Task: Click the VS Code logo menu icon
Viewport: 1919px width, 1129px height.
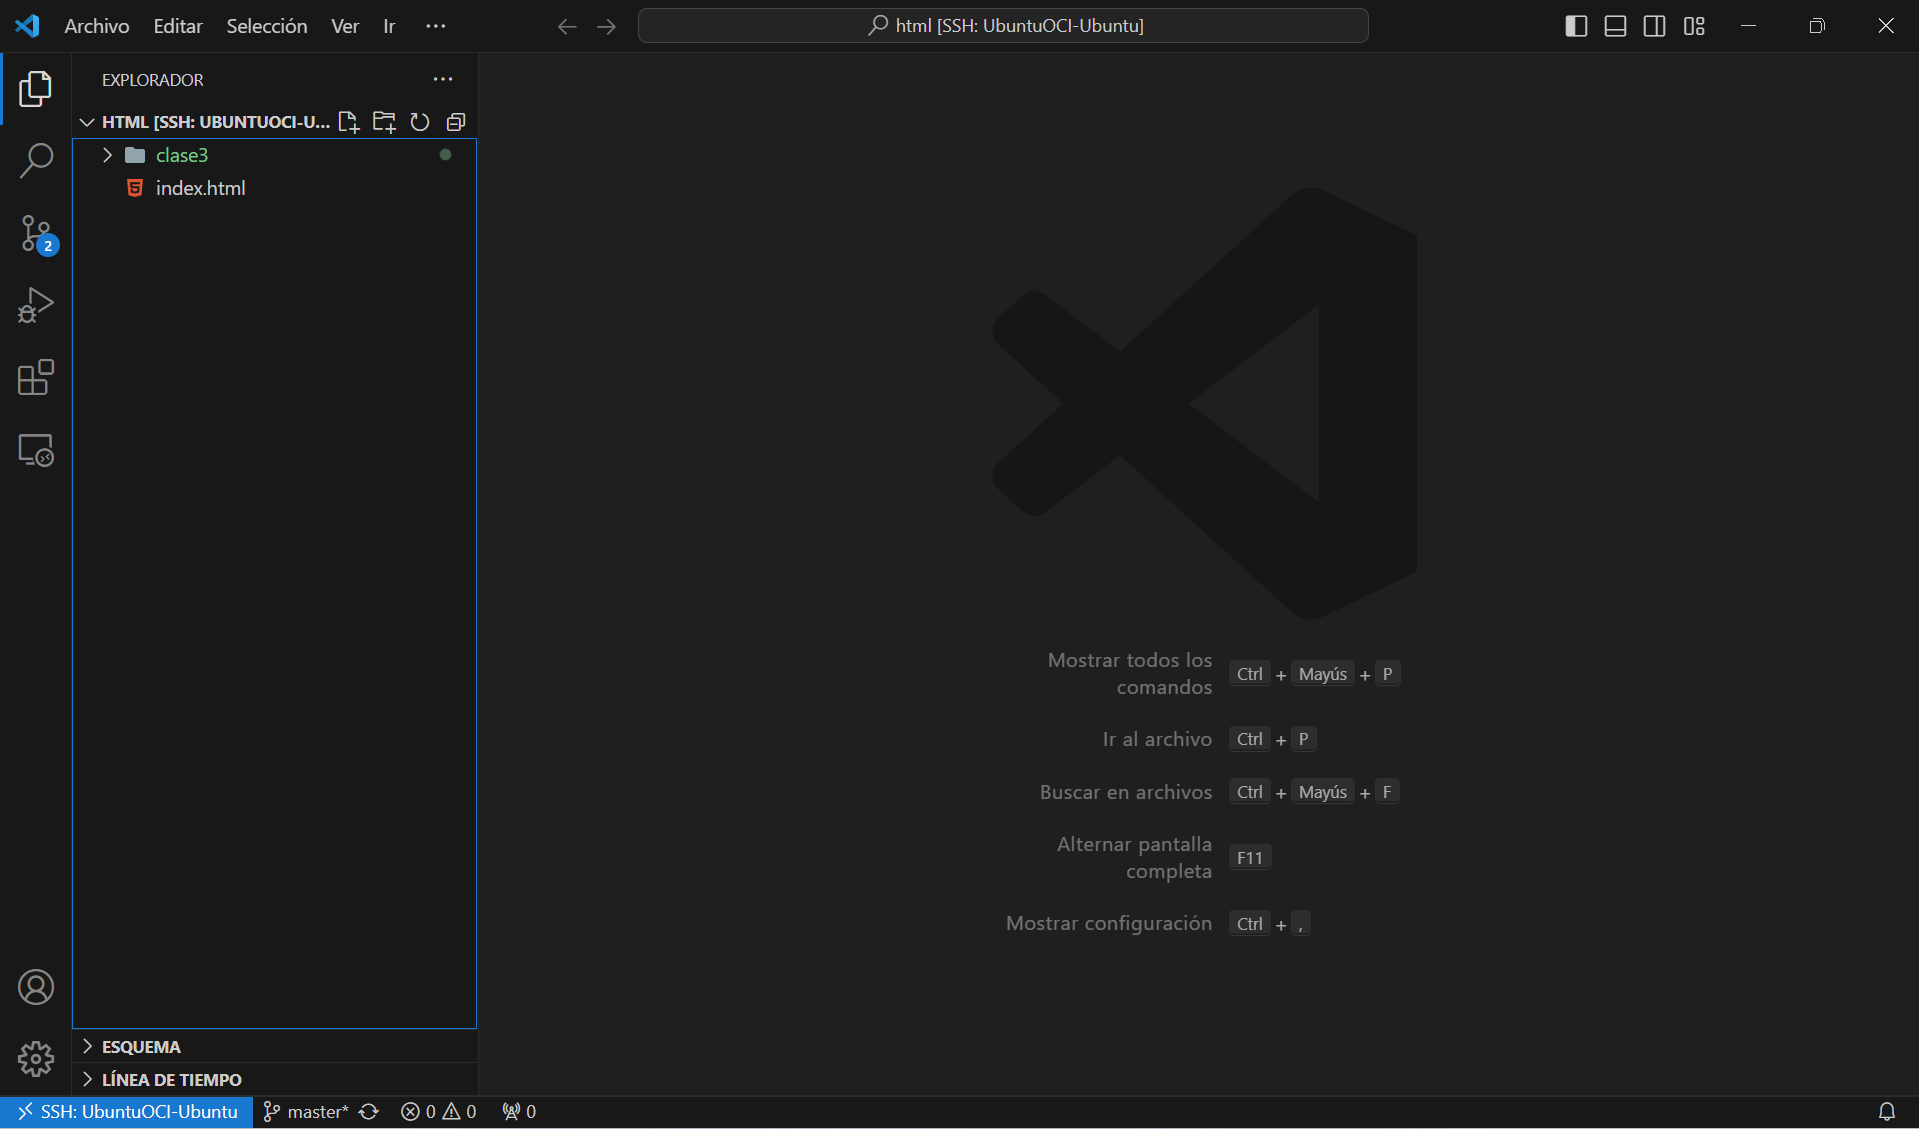Action: [27, 26]
